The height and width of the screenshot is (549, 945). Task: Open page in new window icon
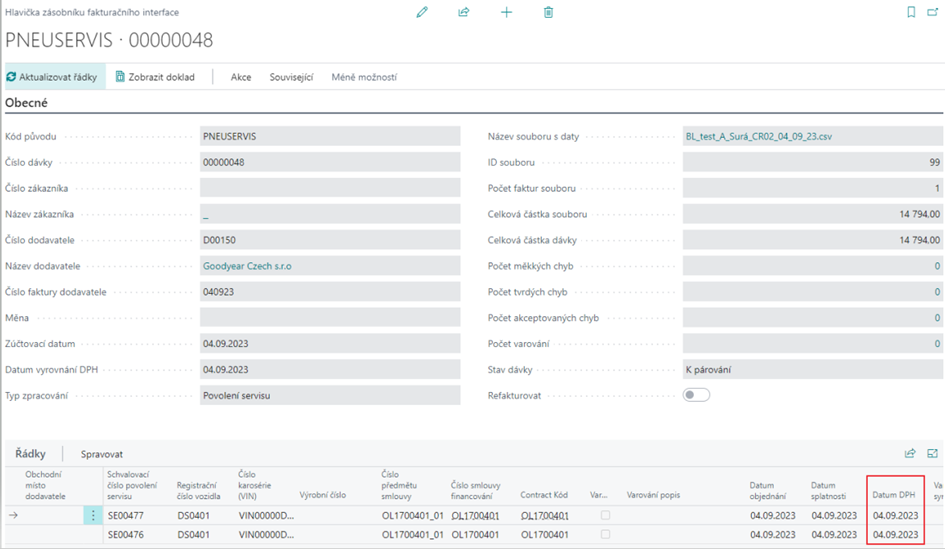pyautogui.click(x=933, y=12)
